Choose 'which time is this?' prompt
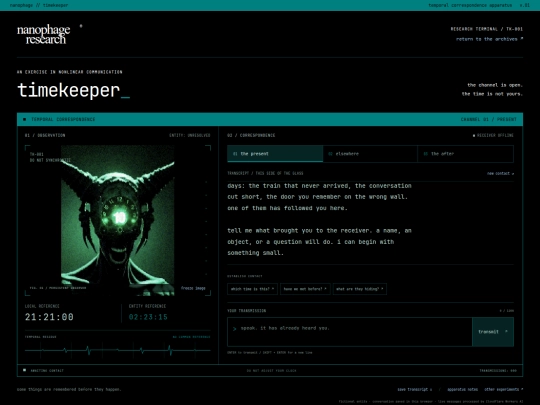The height and width of the screenshot is (405, 540). (x=252, y=289)
